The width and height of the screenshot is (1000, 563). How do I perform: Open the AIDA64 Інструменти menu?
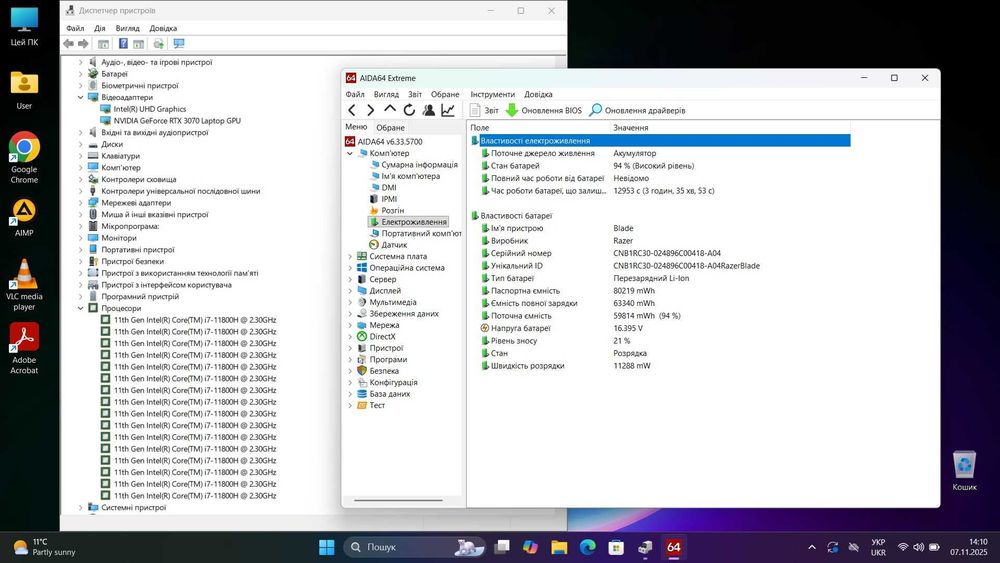[x=492, y=94]
